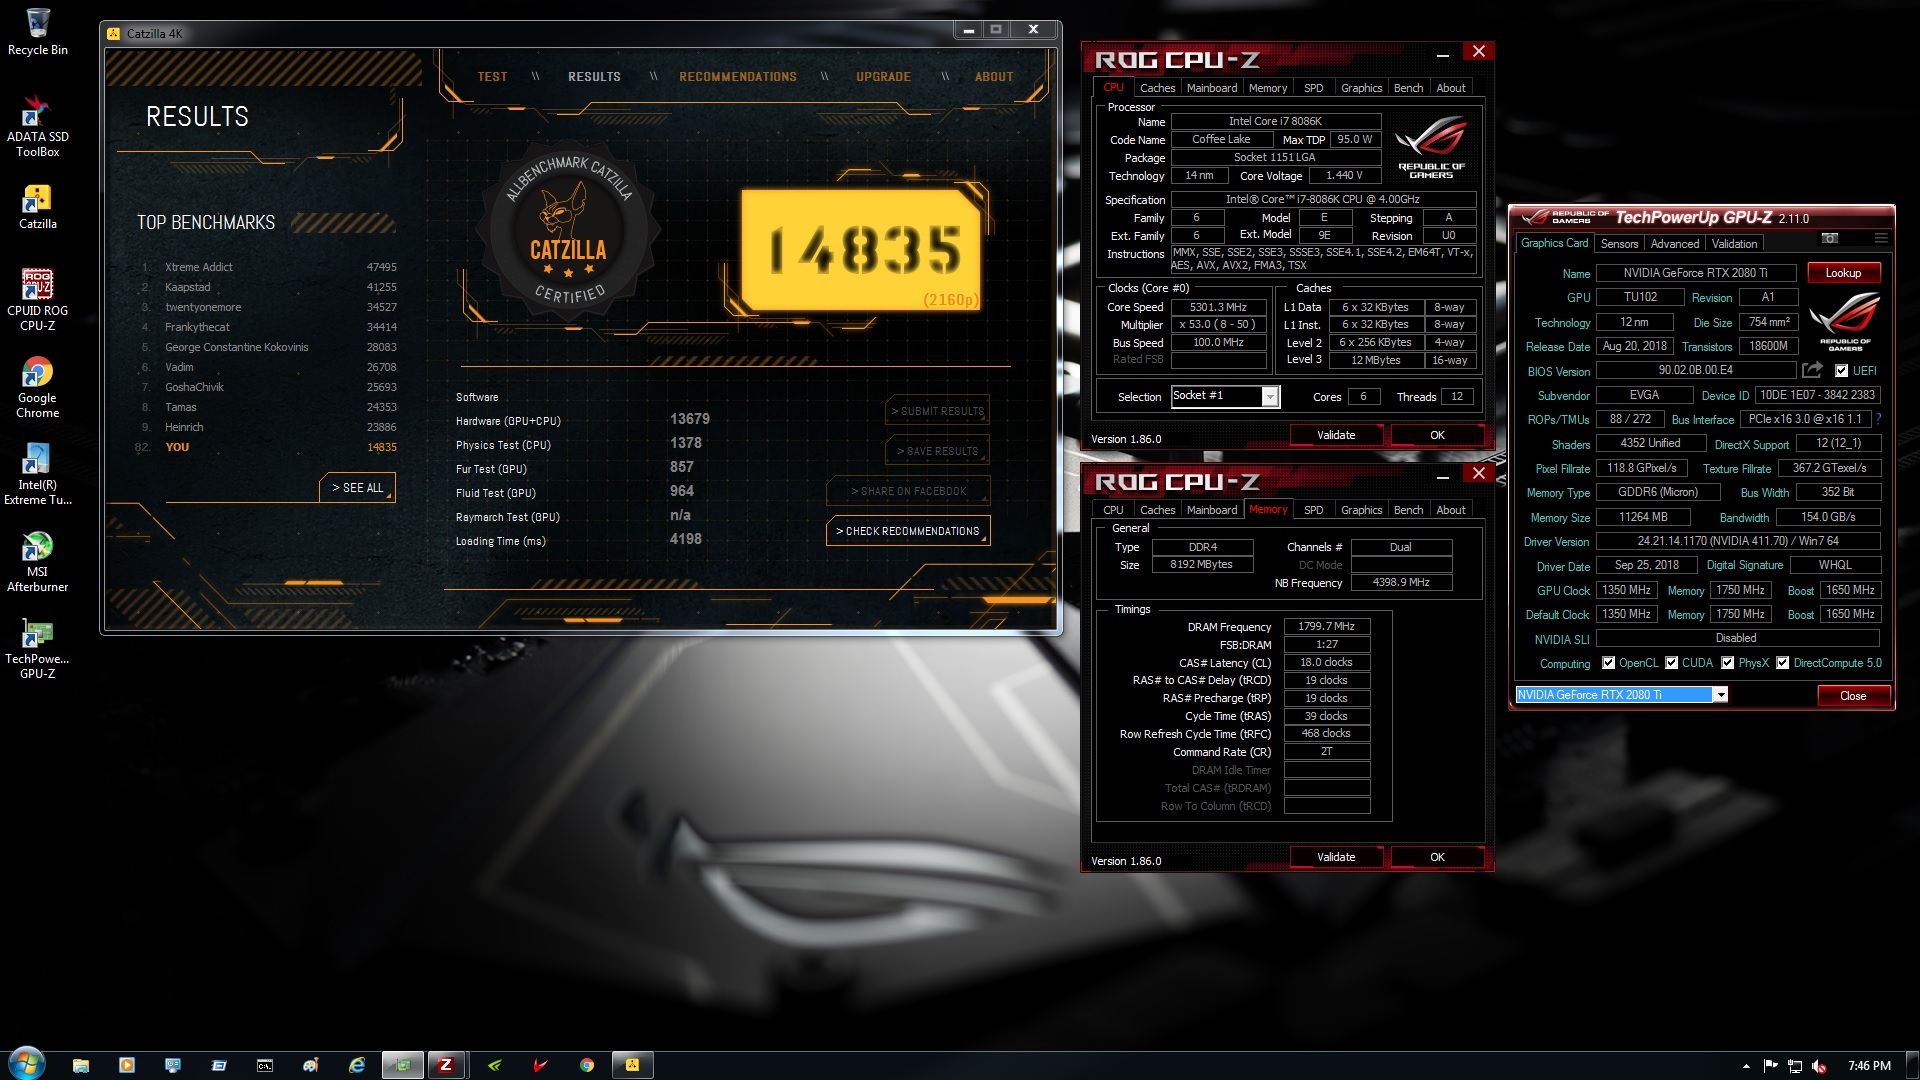Select Kaapstad benchmark entry
The height and width of the screenshot is (1080, 1920).
(x=268, y=287)
